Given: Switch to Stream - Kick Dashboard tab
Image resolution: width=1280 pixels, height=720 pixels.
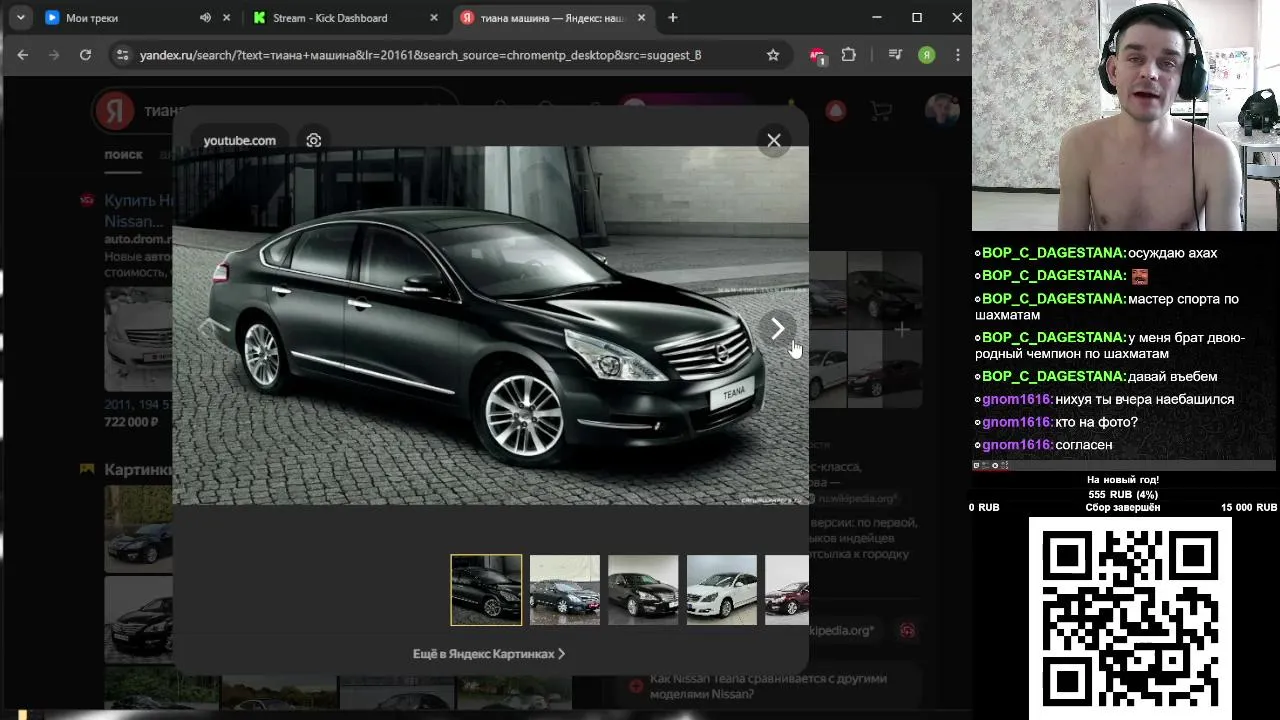Looking at the screenshot, I should [330, 18].
